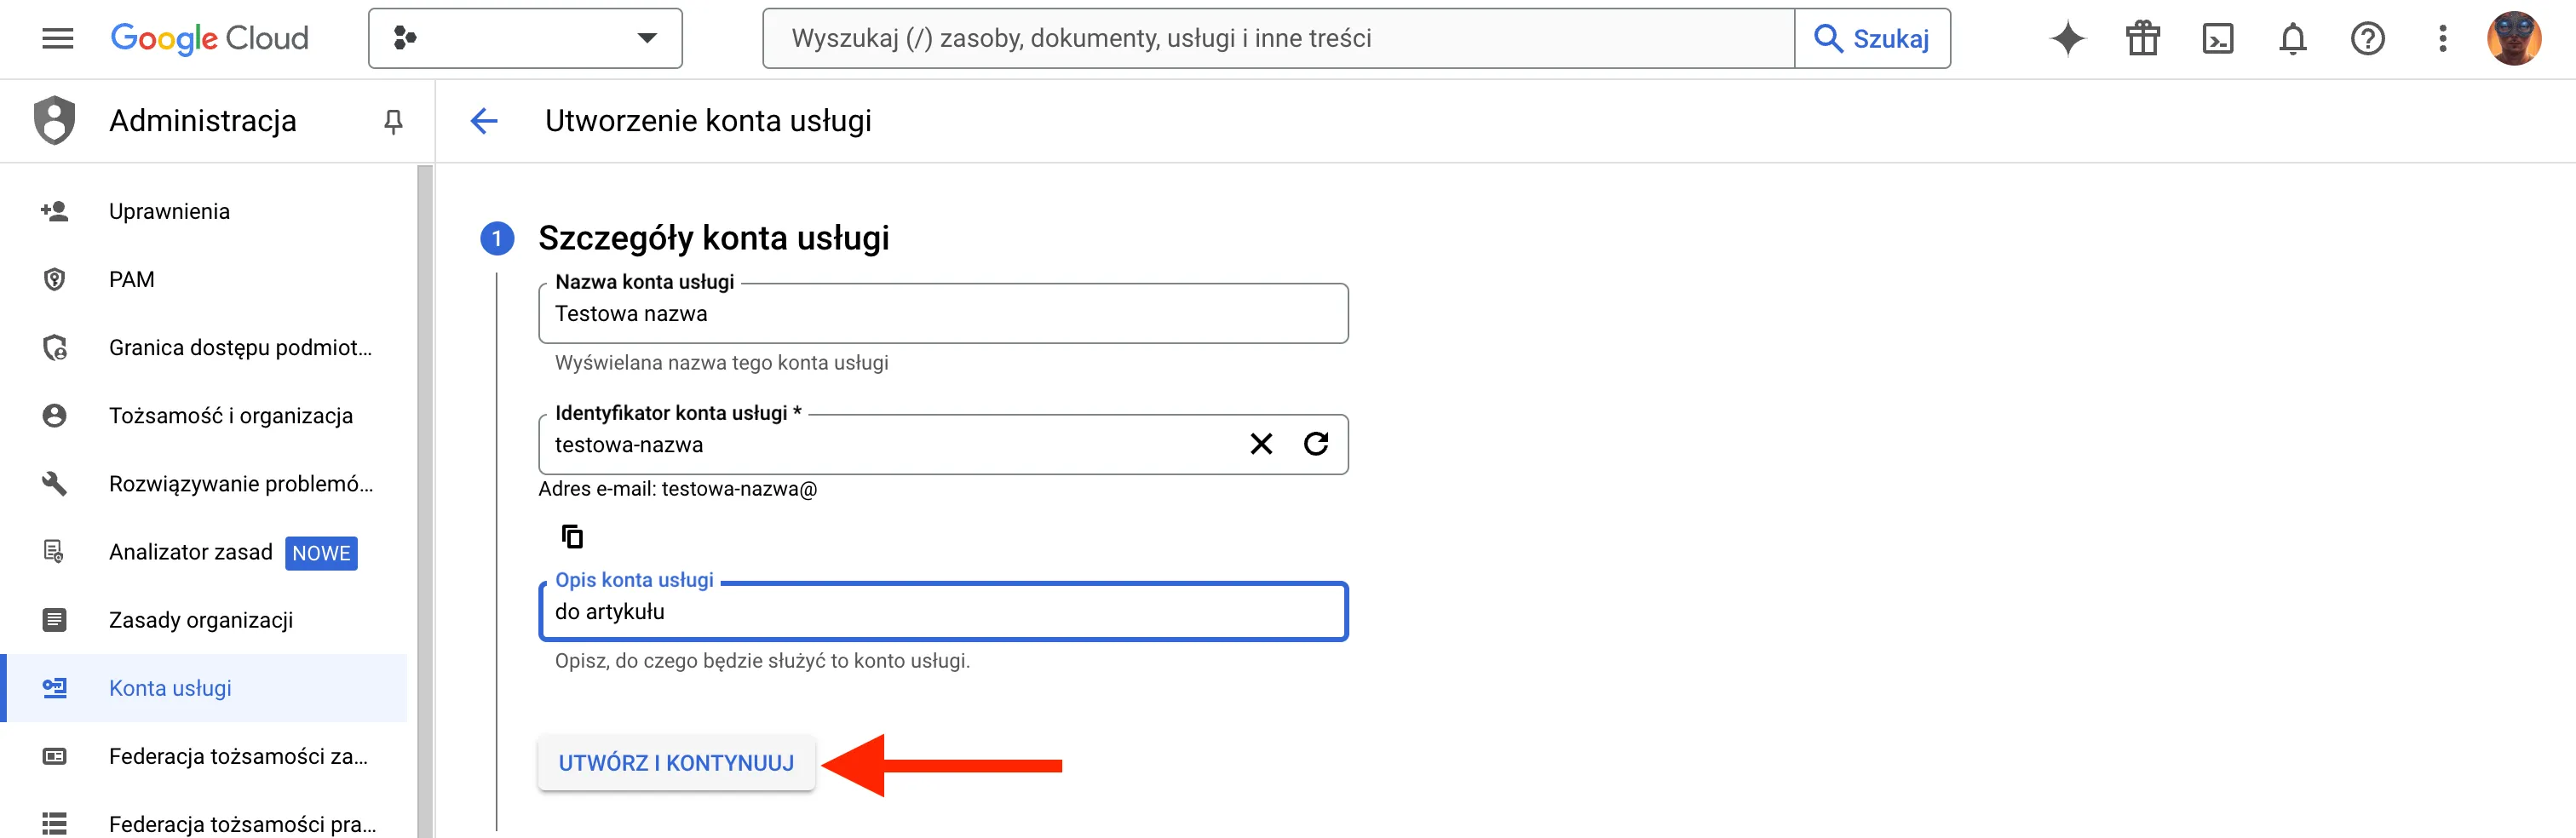Click the NOWE badge
This screenshot has width=2576, height=838.
(x=321, y=553)
